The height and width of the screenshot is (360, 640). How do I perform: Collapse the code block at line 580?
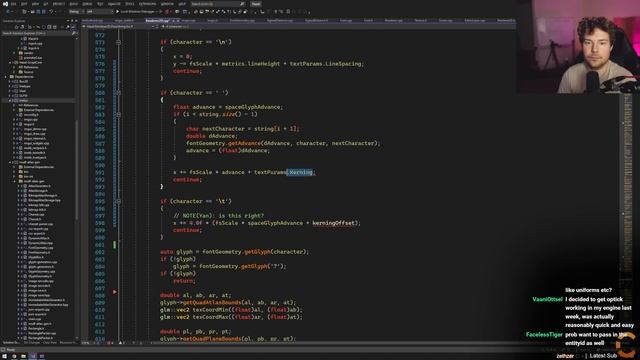[118, 93]
